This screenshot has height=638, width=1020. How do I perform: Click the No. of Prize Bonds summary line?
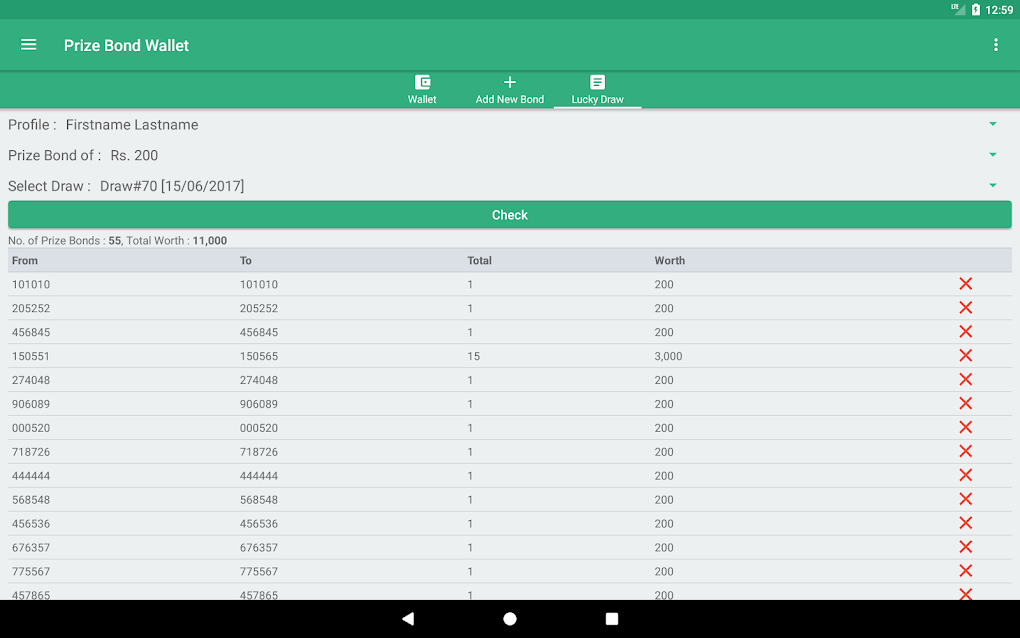(x=117, y=240)
